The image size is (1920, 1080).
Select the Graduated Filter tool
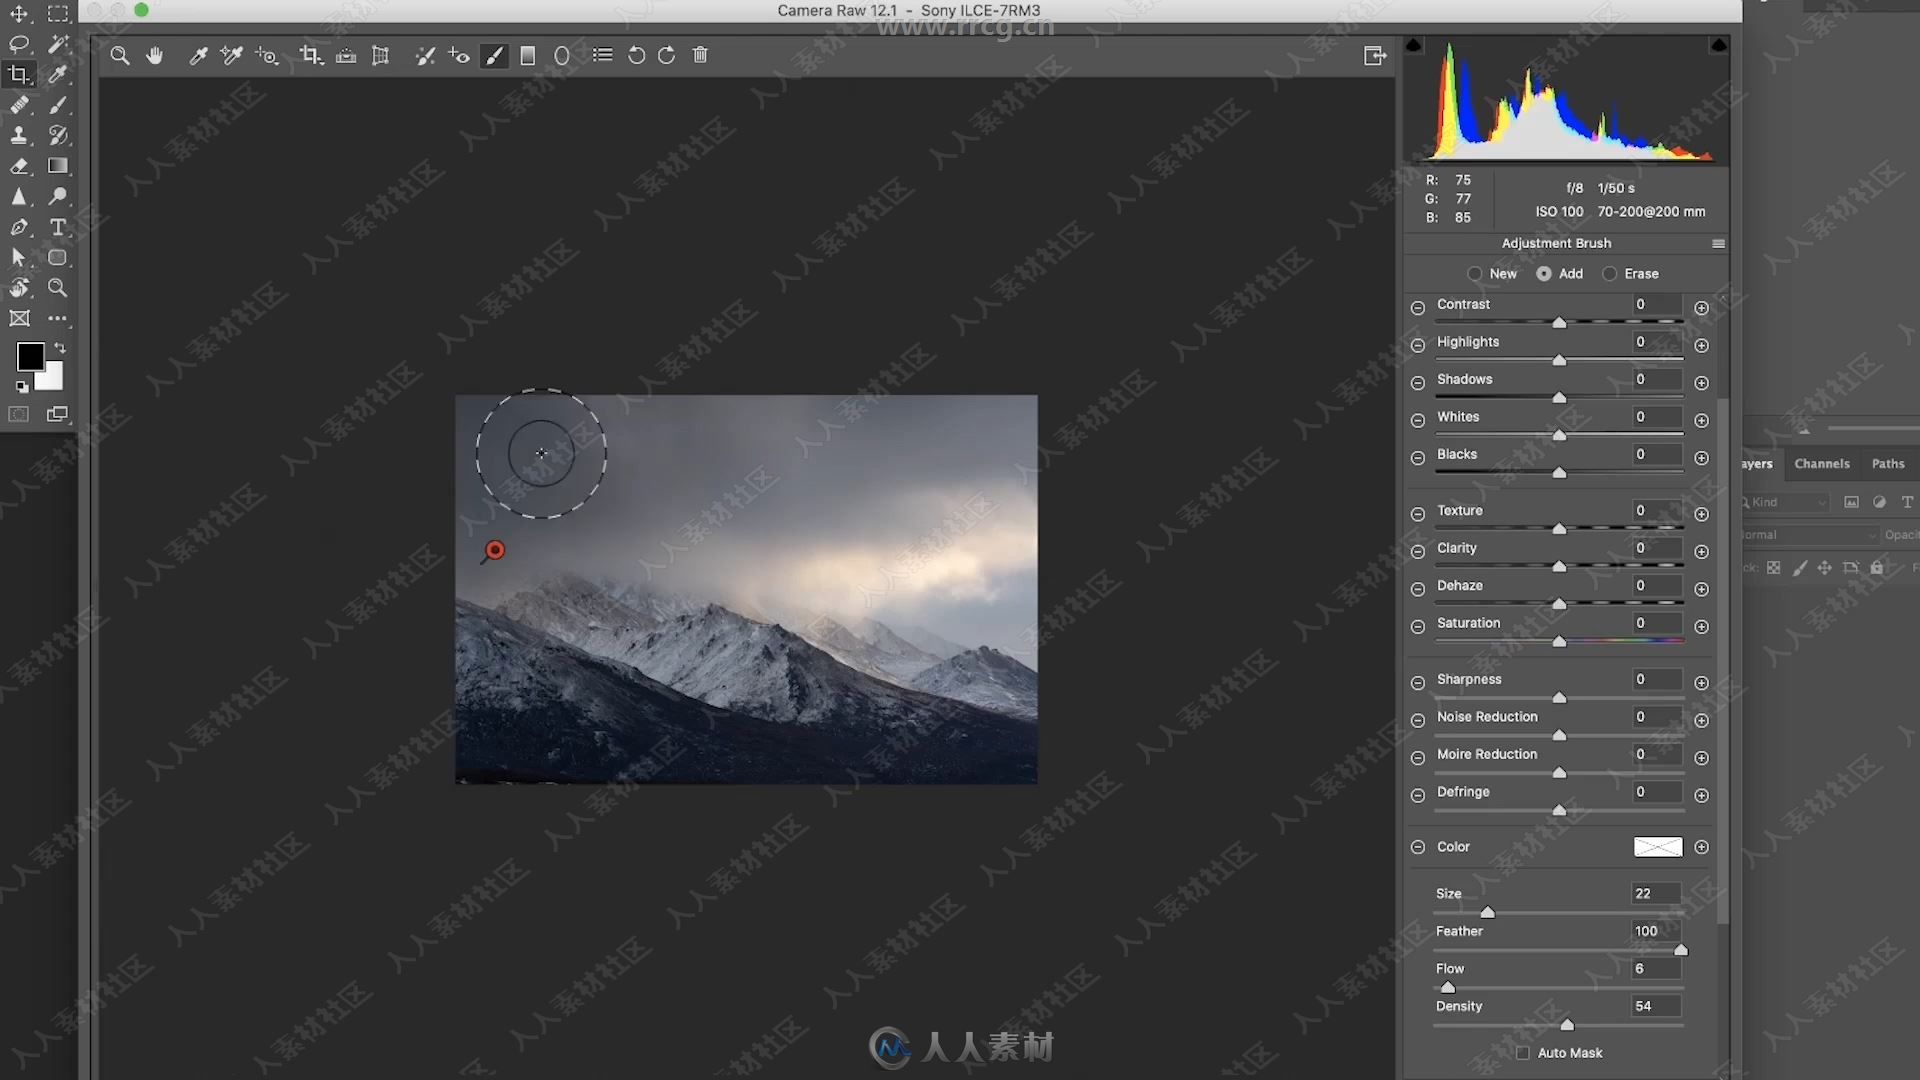[x=527, y=55]
